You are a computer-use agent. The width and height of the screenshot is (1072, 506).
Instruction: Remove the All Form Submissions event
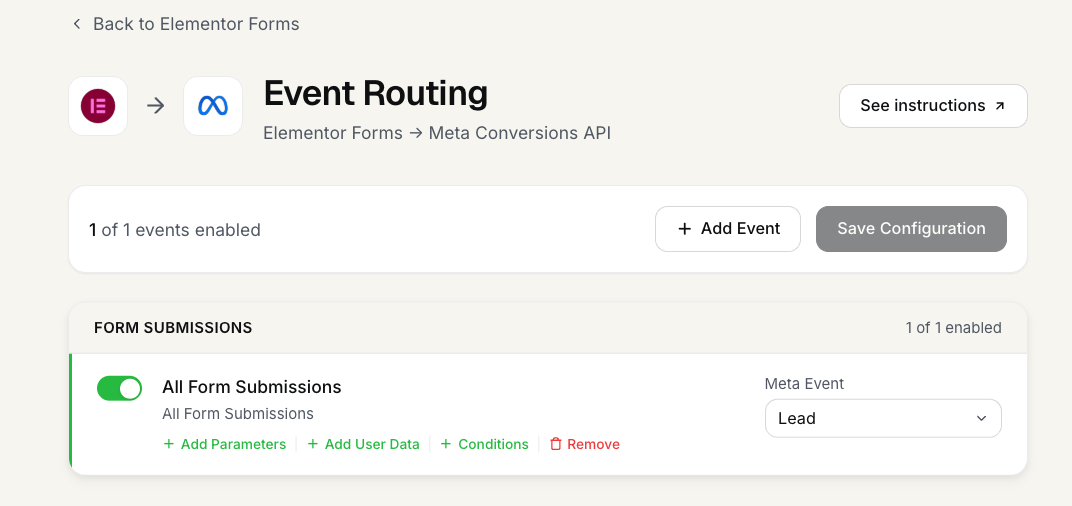pos(585,444)
